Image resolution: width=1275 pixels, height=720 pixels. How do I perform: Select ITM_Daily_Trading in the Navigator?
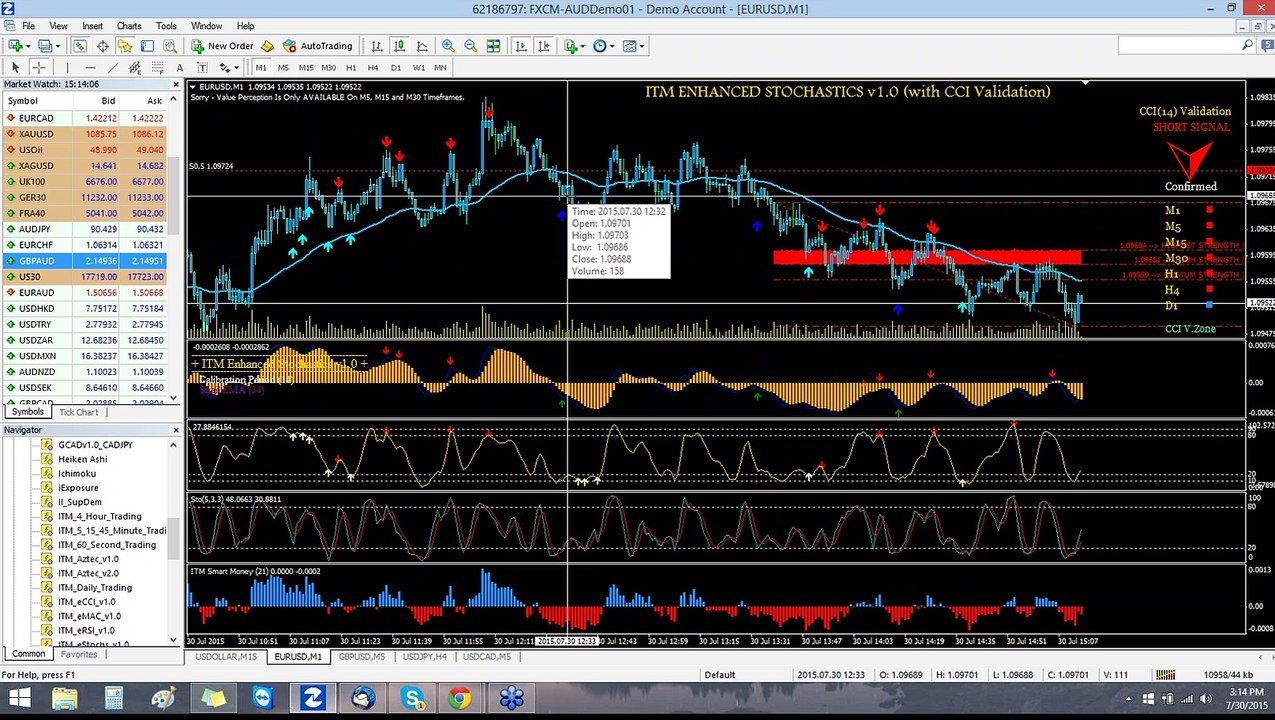[94, 587]
